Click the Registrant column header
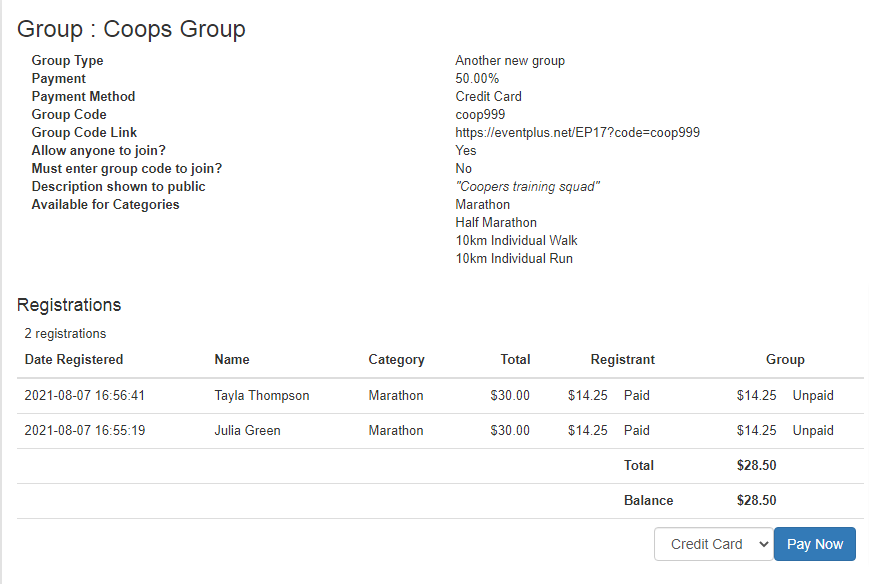869x584 pixels. 622,359
